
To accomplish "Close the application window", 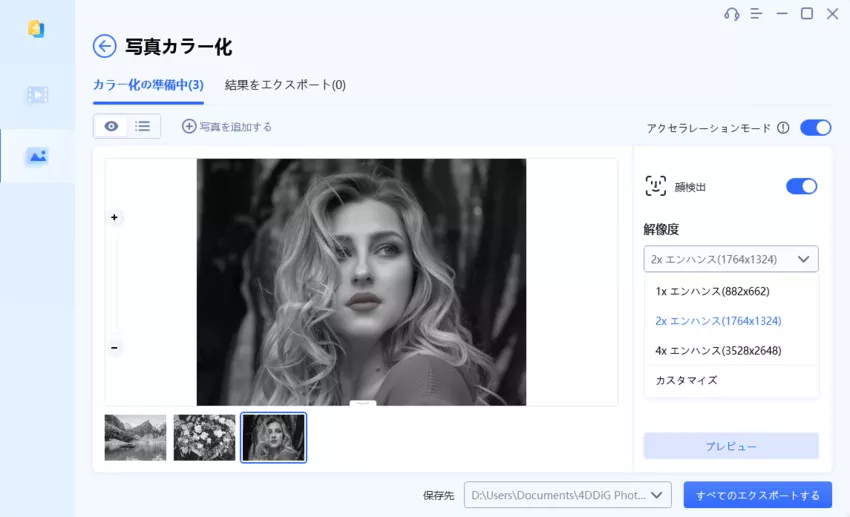I will [832, 14].
